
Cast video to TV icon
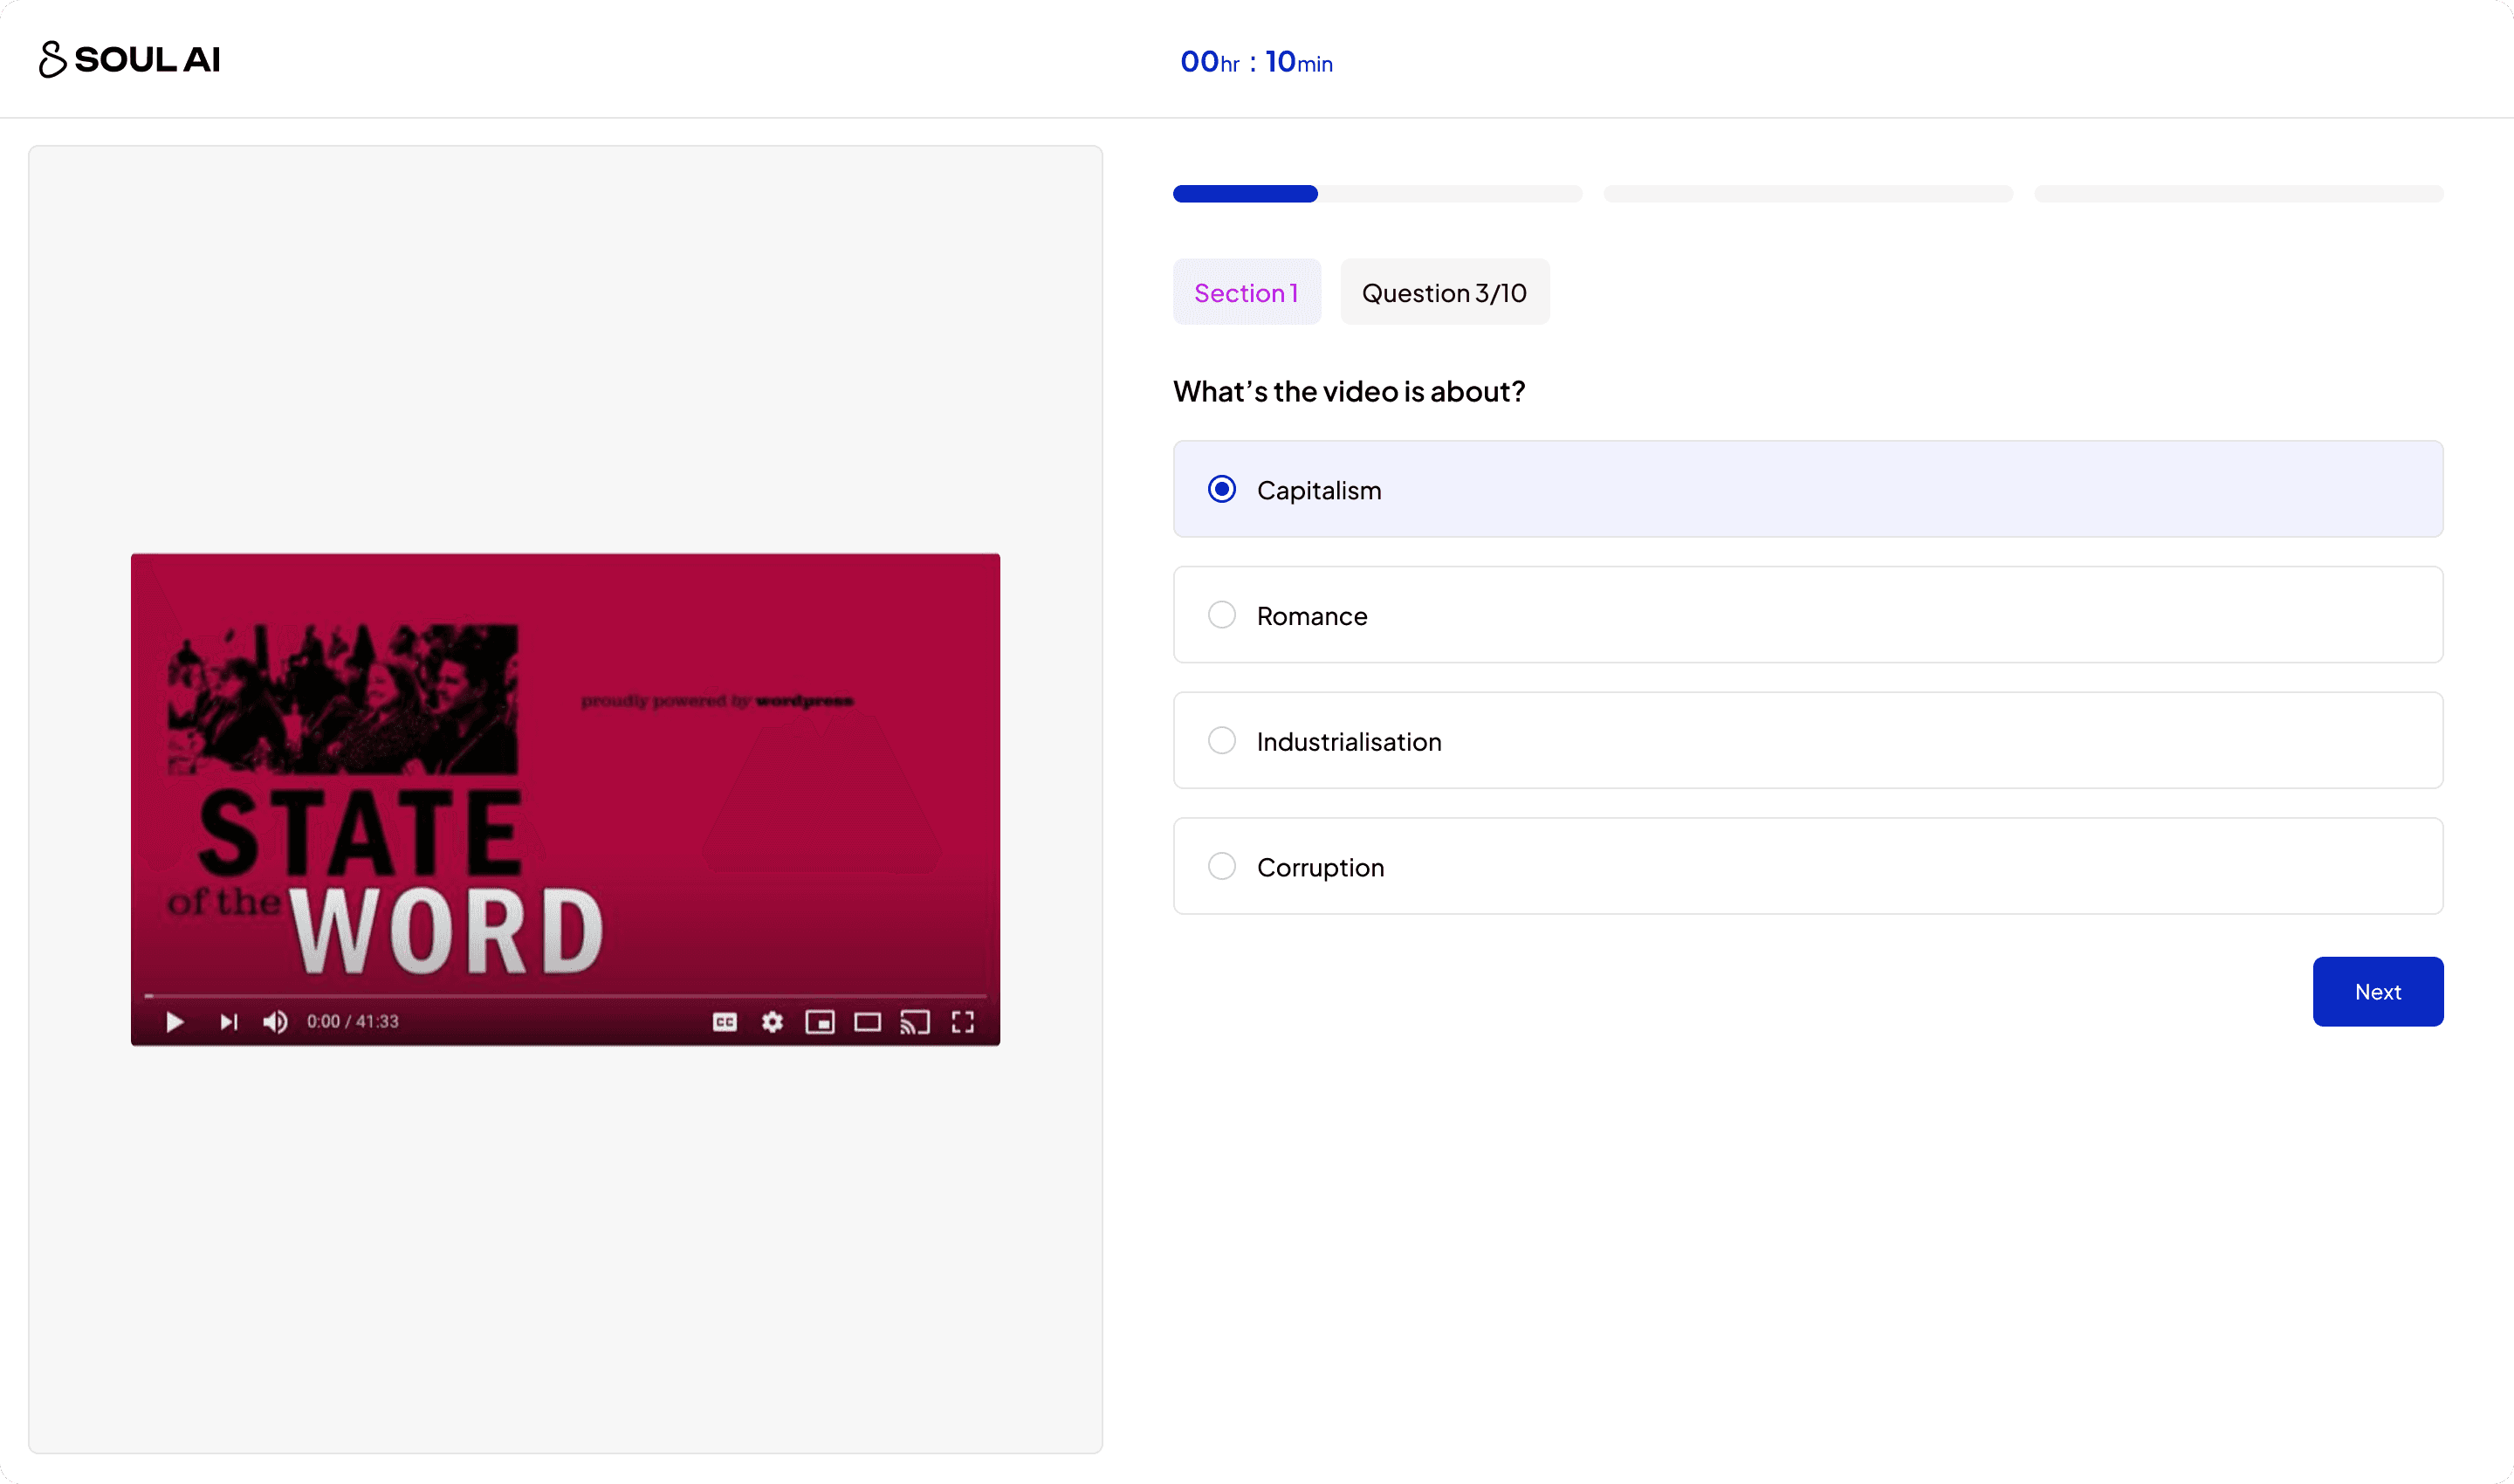click(915, 1022)
